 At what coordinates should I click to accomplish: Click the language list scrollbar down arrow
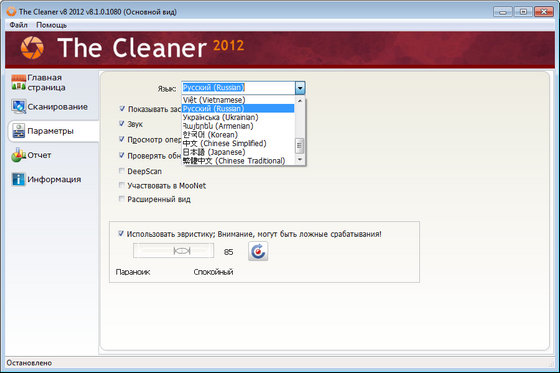(300, 160)
